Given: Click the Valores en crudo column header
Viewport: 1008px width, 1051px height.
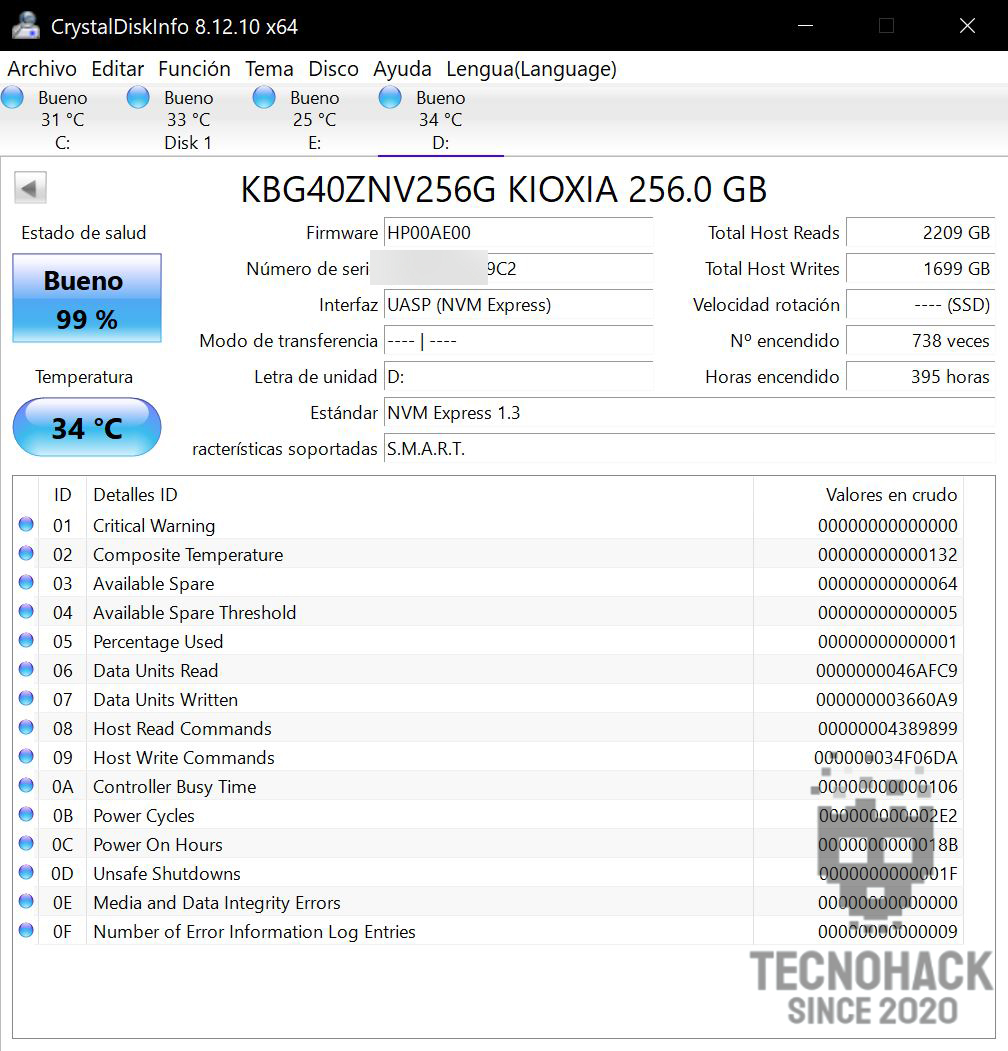Looking at the screenshot, I should pos(859,495).
